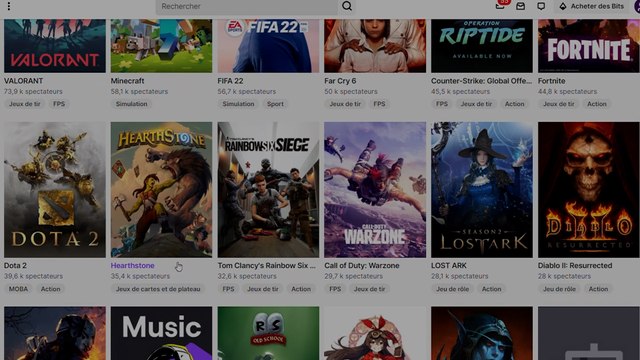The height and width of the screenshot is (360, 640).
Task: Click the Minecraft title link
Action: [127, 81]
